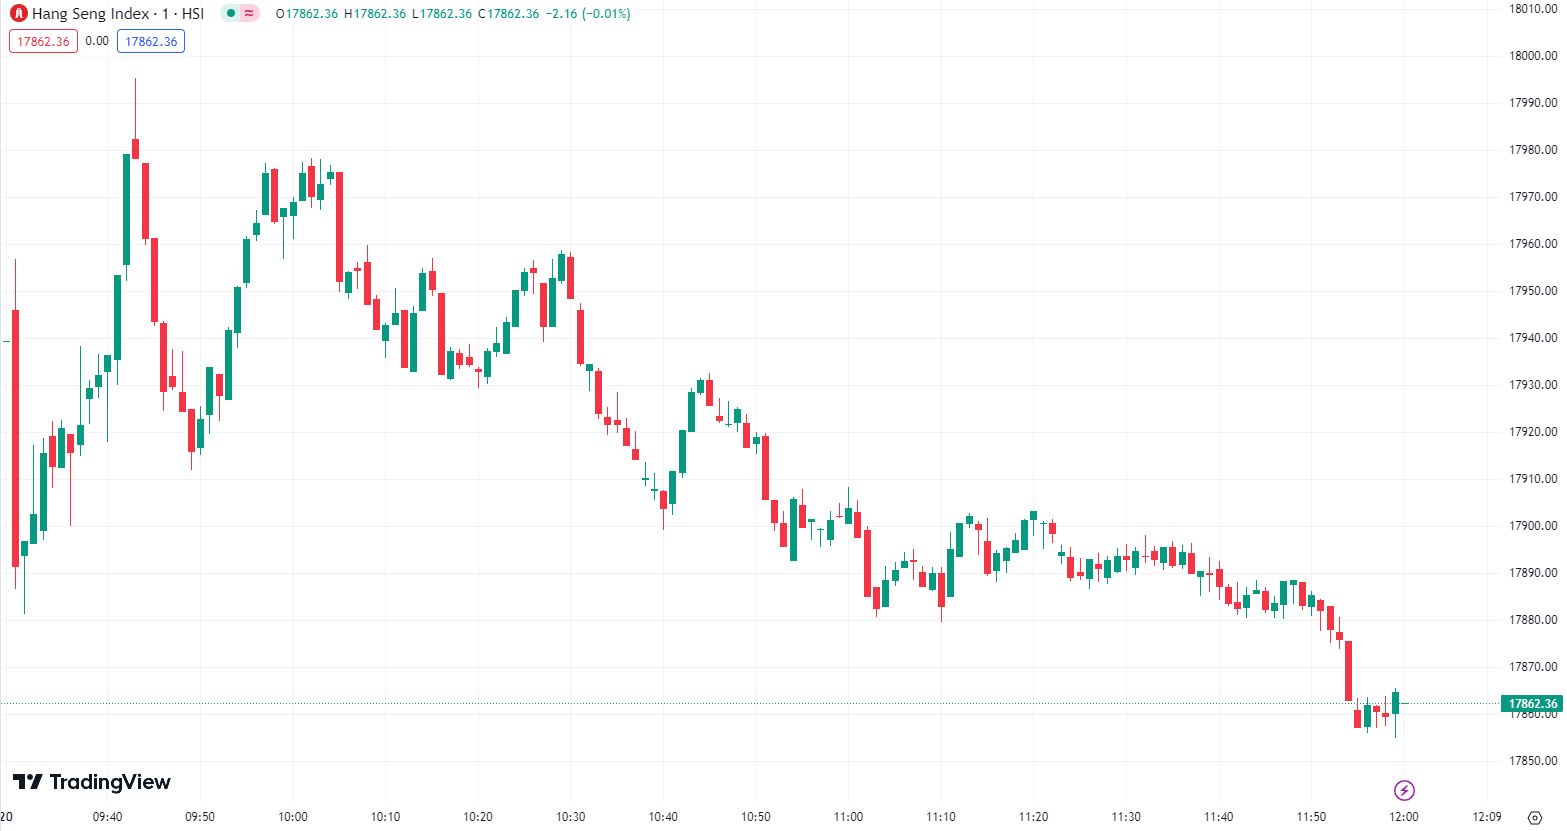Click the tall red candle near 09:43 peak
This screenshot has height=831, width=1567.
coord(145,200)
